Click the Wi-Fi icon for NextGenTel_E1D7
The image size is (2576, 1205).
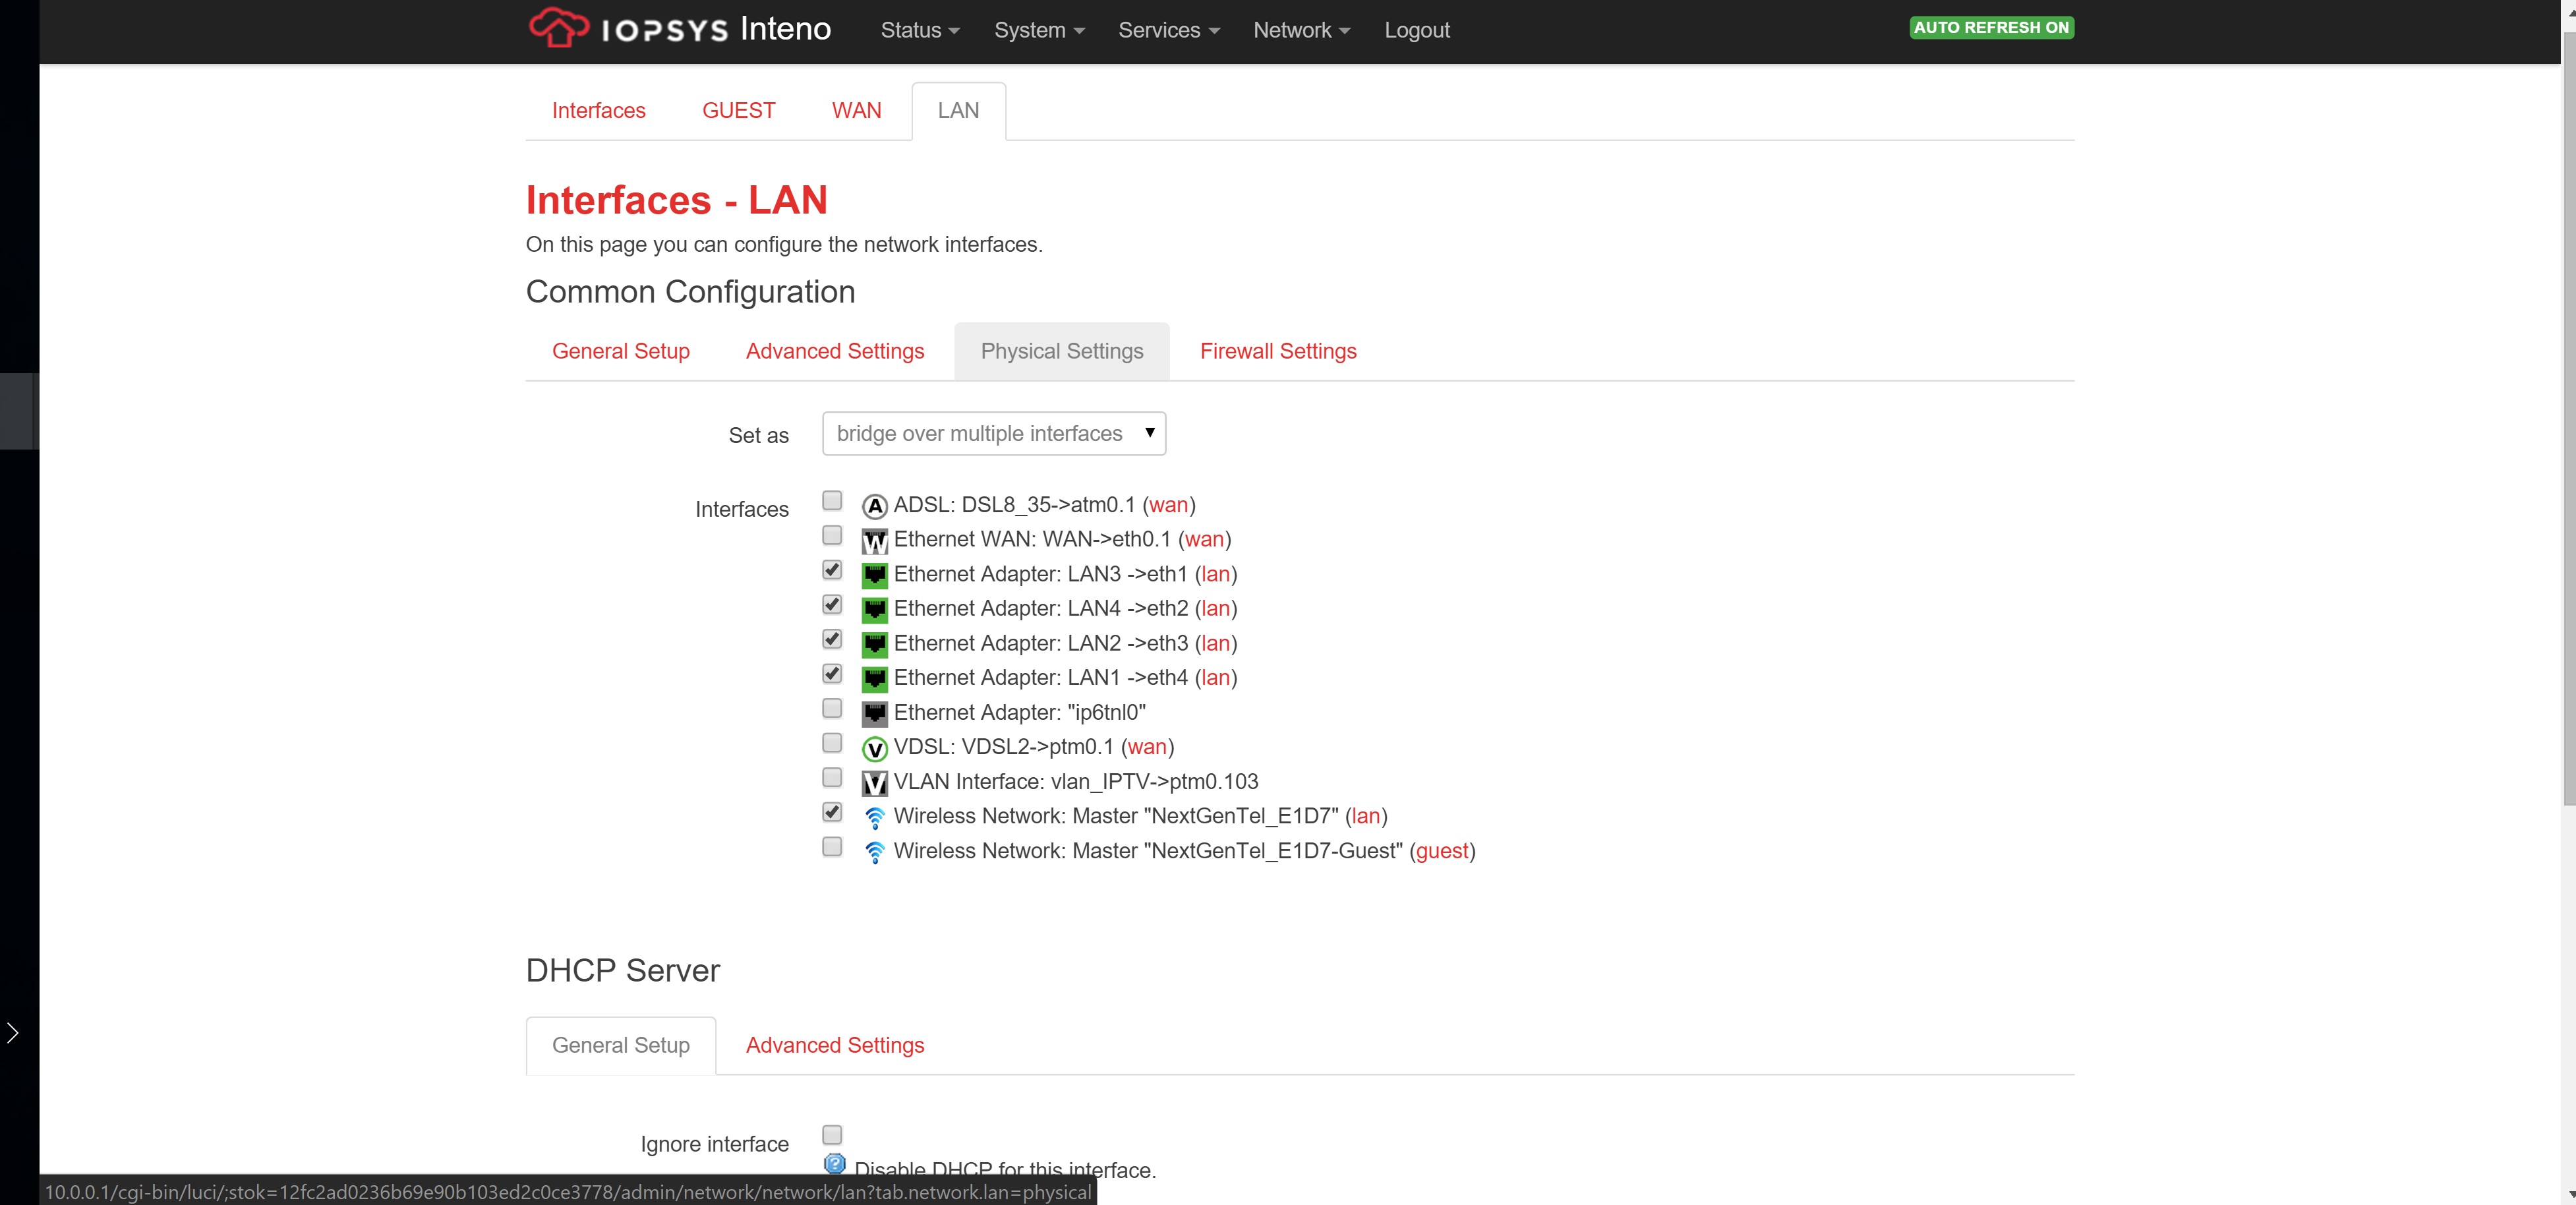pos(874,818)
